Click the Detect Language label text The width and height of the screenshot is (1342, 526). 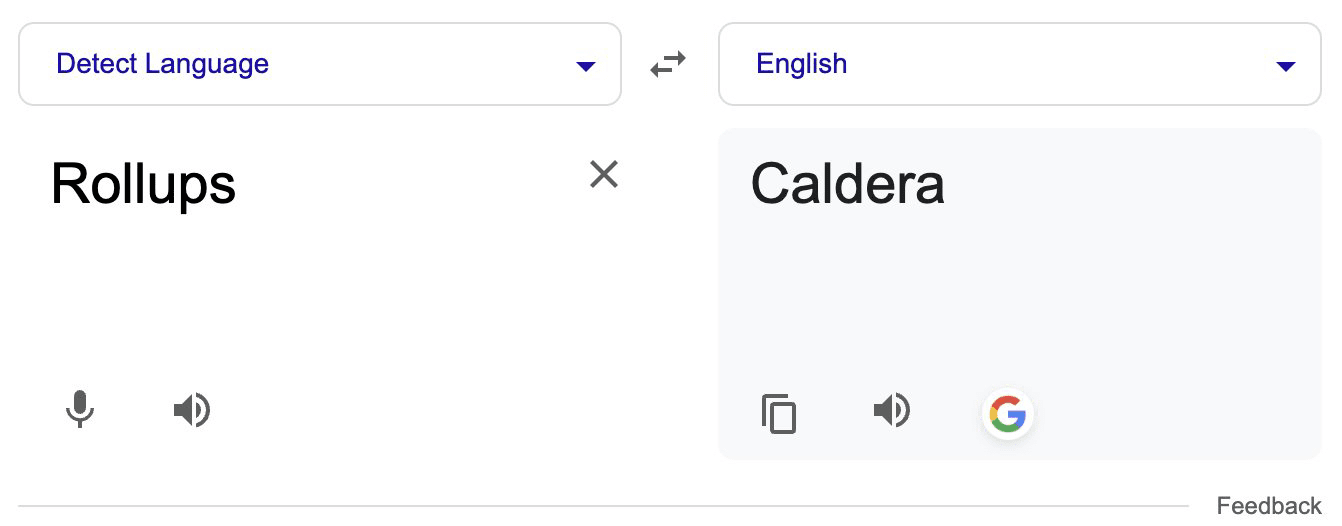pos(162,64)
